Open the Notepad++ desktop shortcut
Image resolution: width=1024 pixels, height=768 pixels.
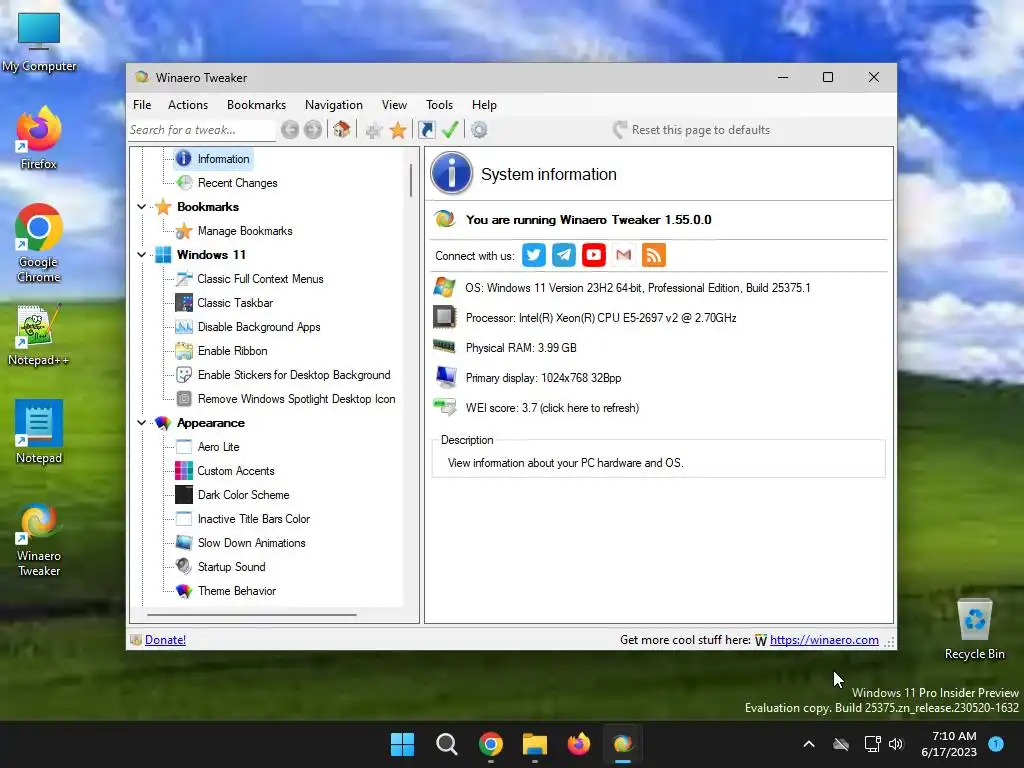click(39, 335)
